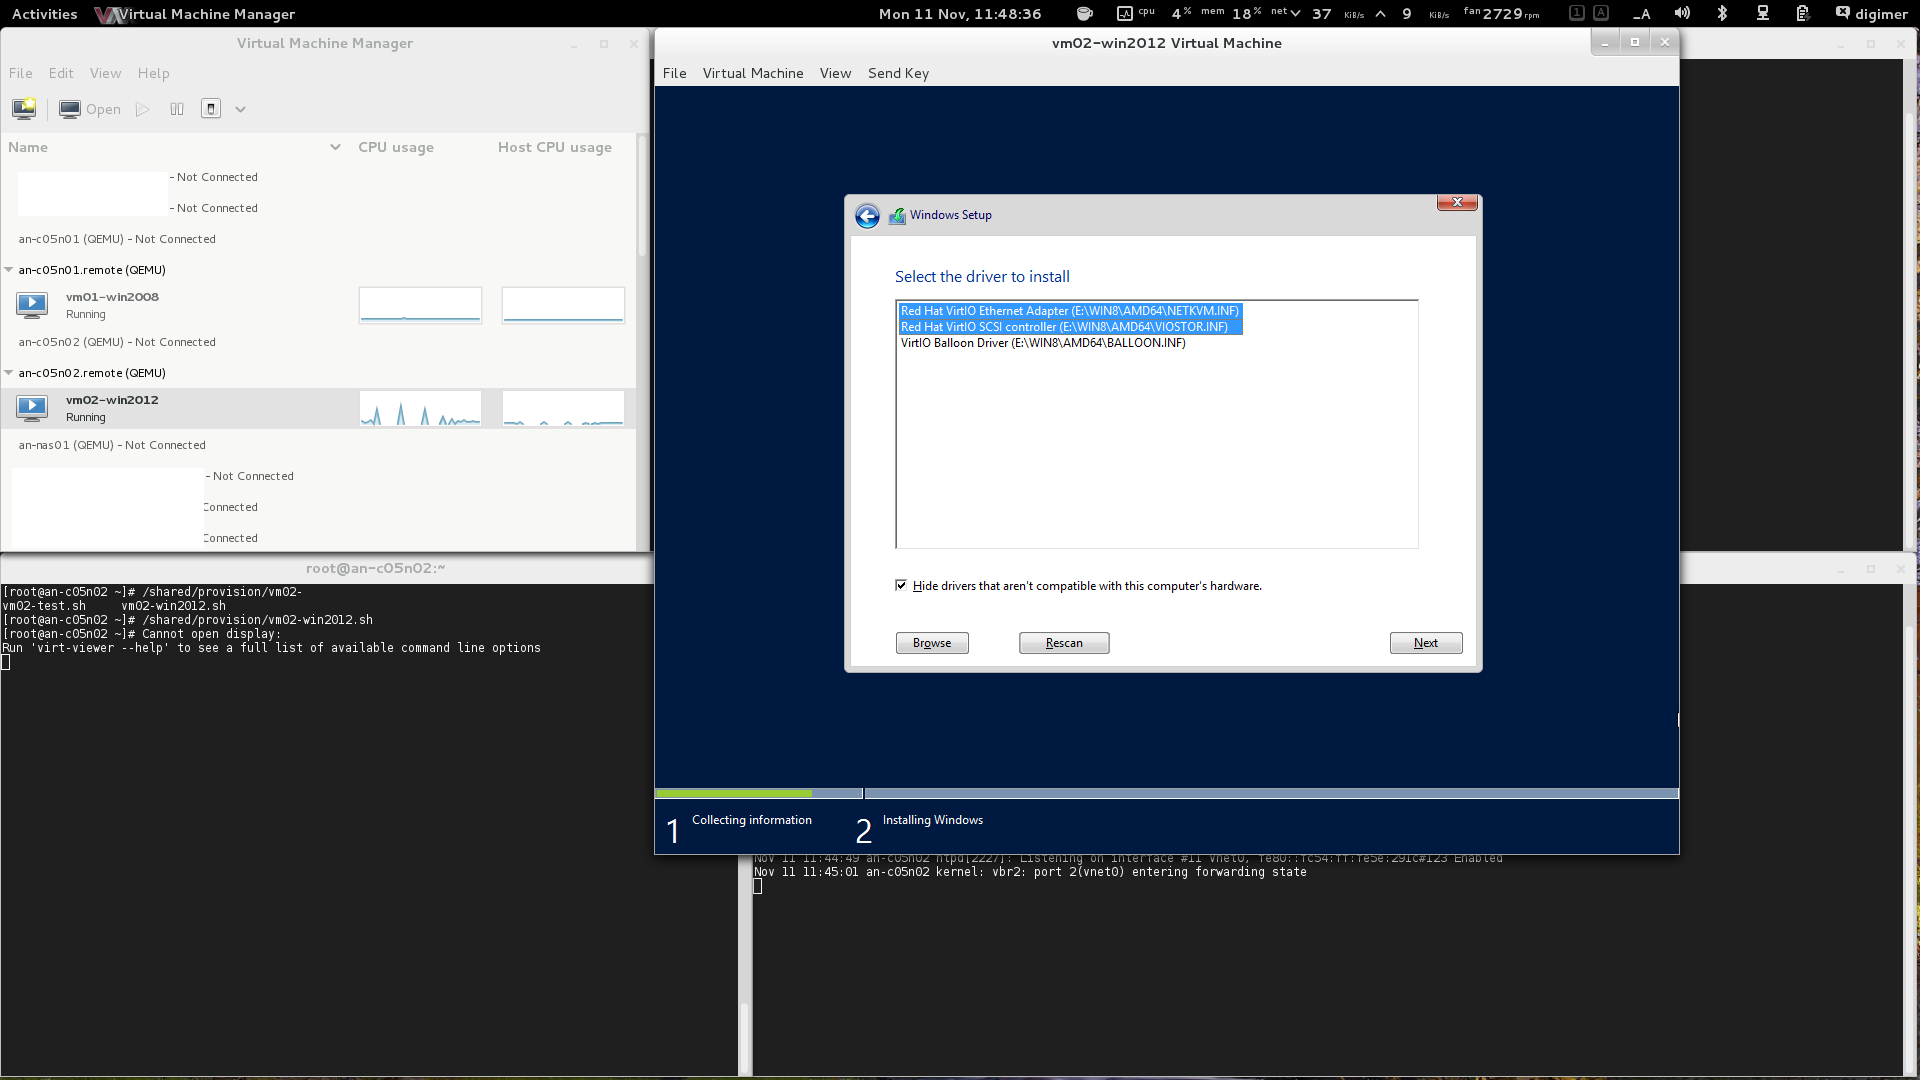Click the accessibility text icon in top bar

[x=1642, y=14]
